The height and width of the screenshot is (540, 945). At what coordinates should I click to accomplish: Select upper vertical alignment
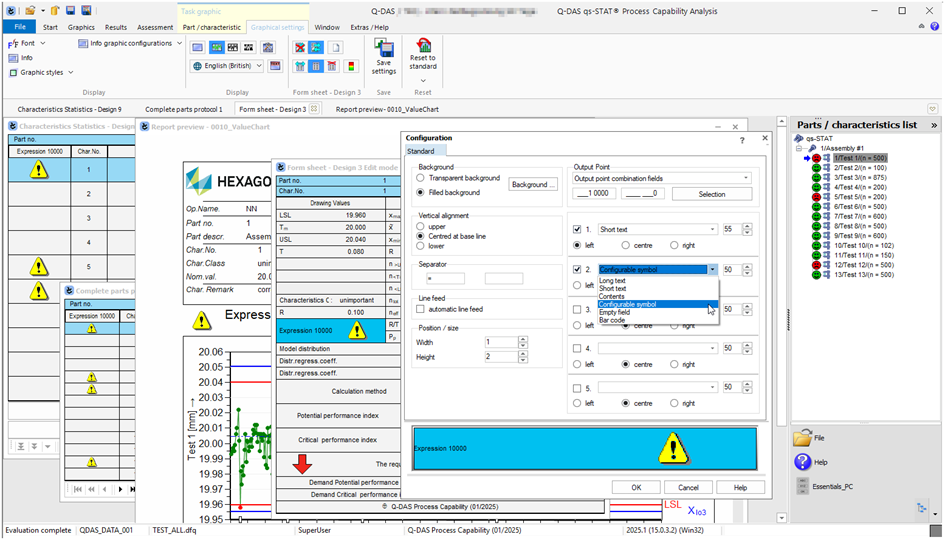(420, 227)
